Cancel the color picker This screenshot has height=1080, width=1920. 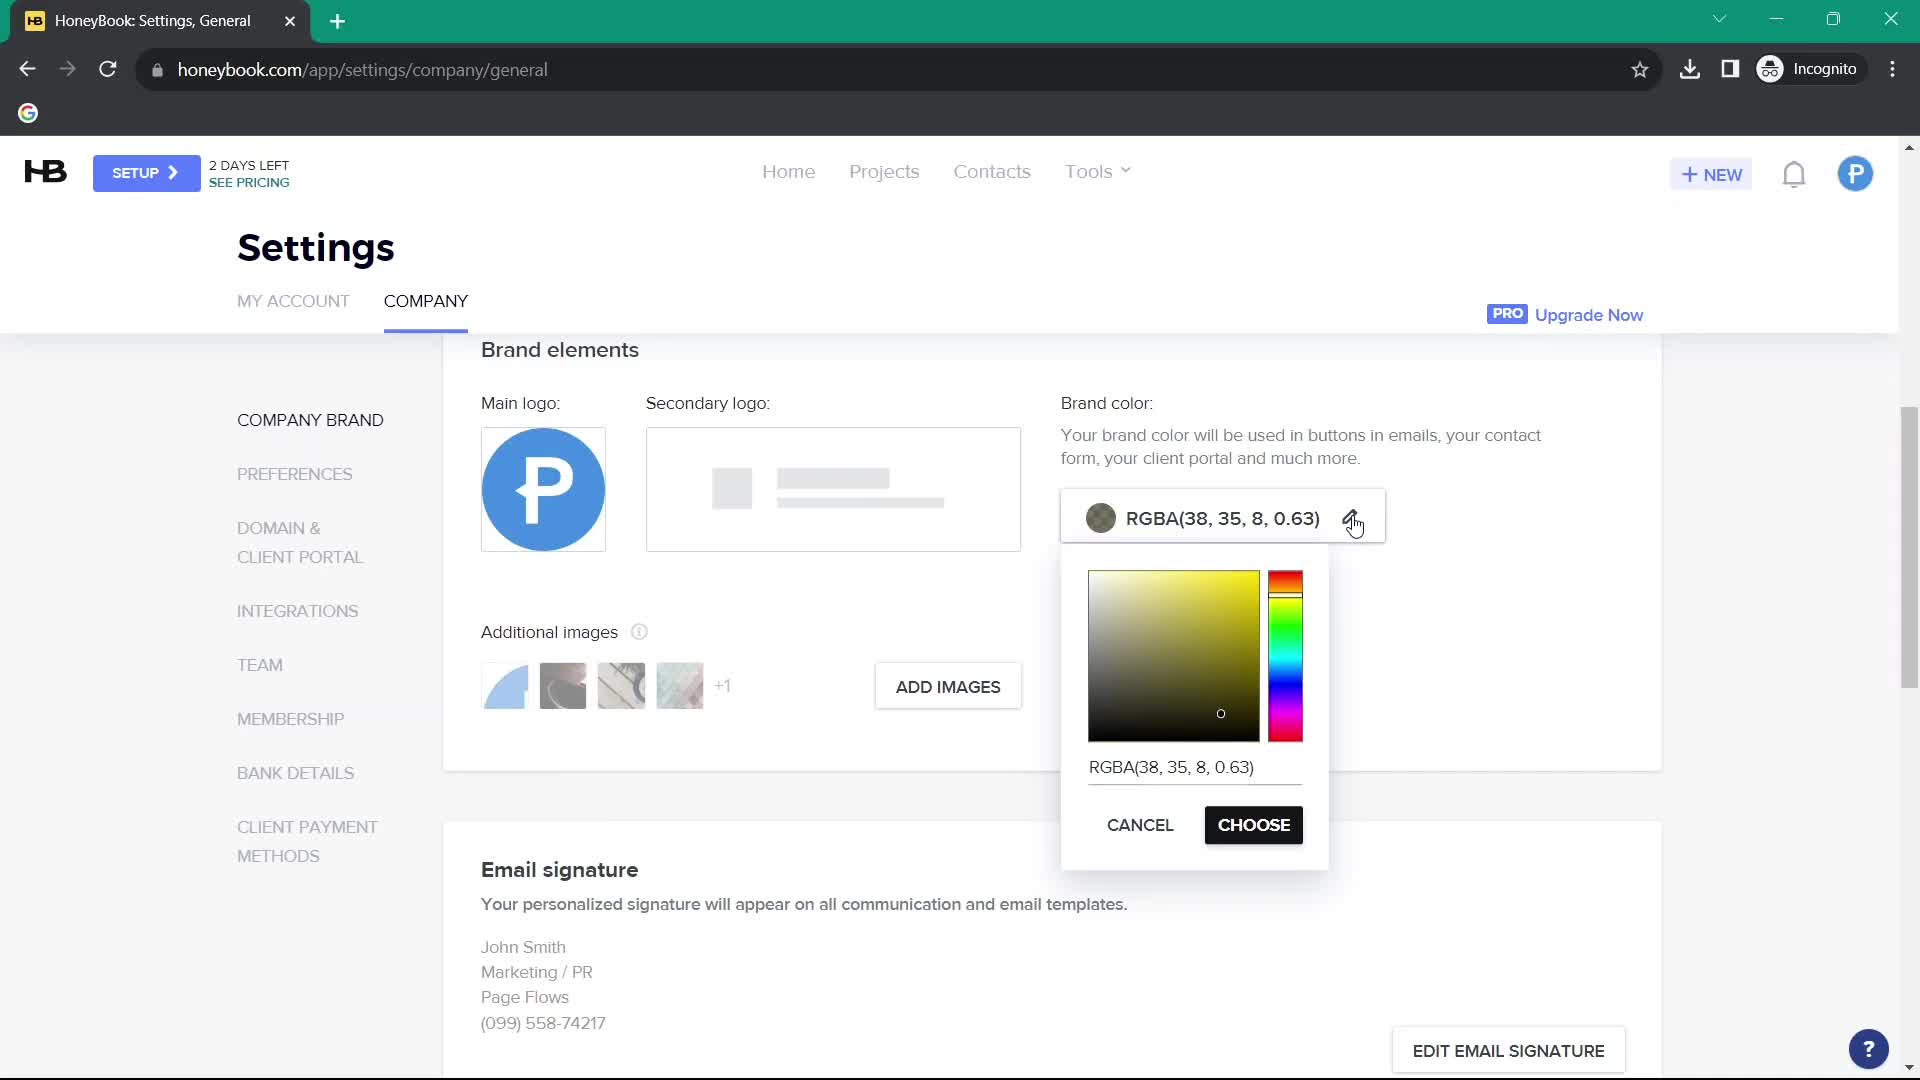click(x=1140, y=825)
